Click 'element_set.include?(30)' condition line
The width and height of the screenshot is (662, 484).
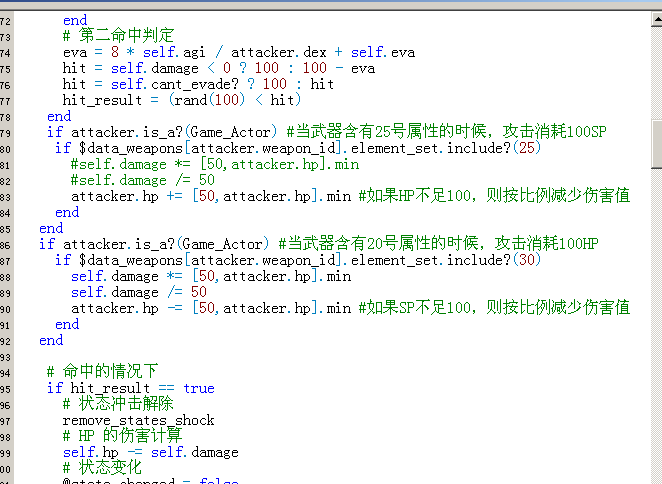pyautogui.click(x=298, y=260)
